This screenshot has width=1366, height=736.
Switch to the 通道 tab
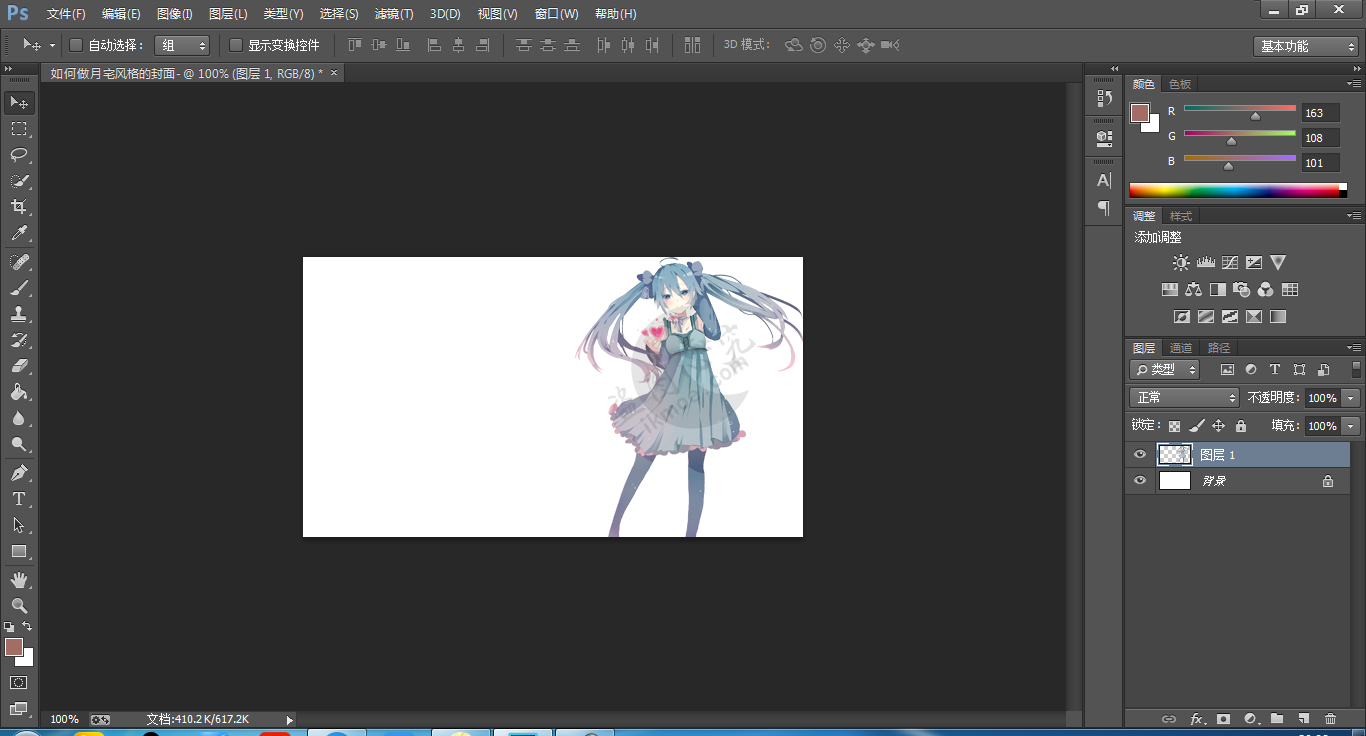[1181, 348]
